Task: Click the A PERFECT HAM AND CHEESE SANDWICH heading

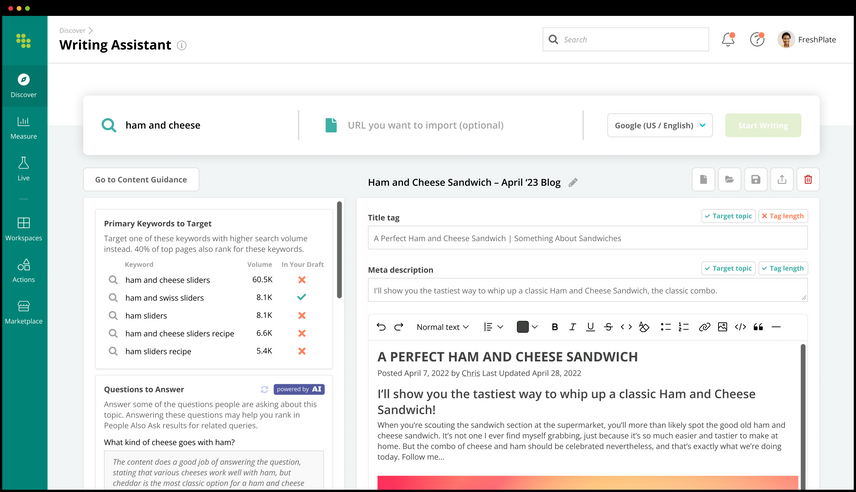Action: pyautogui.click(x=507, y=357)
